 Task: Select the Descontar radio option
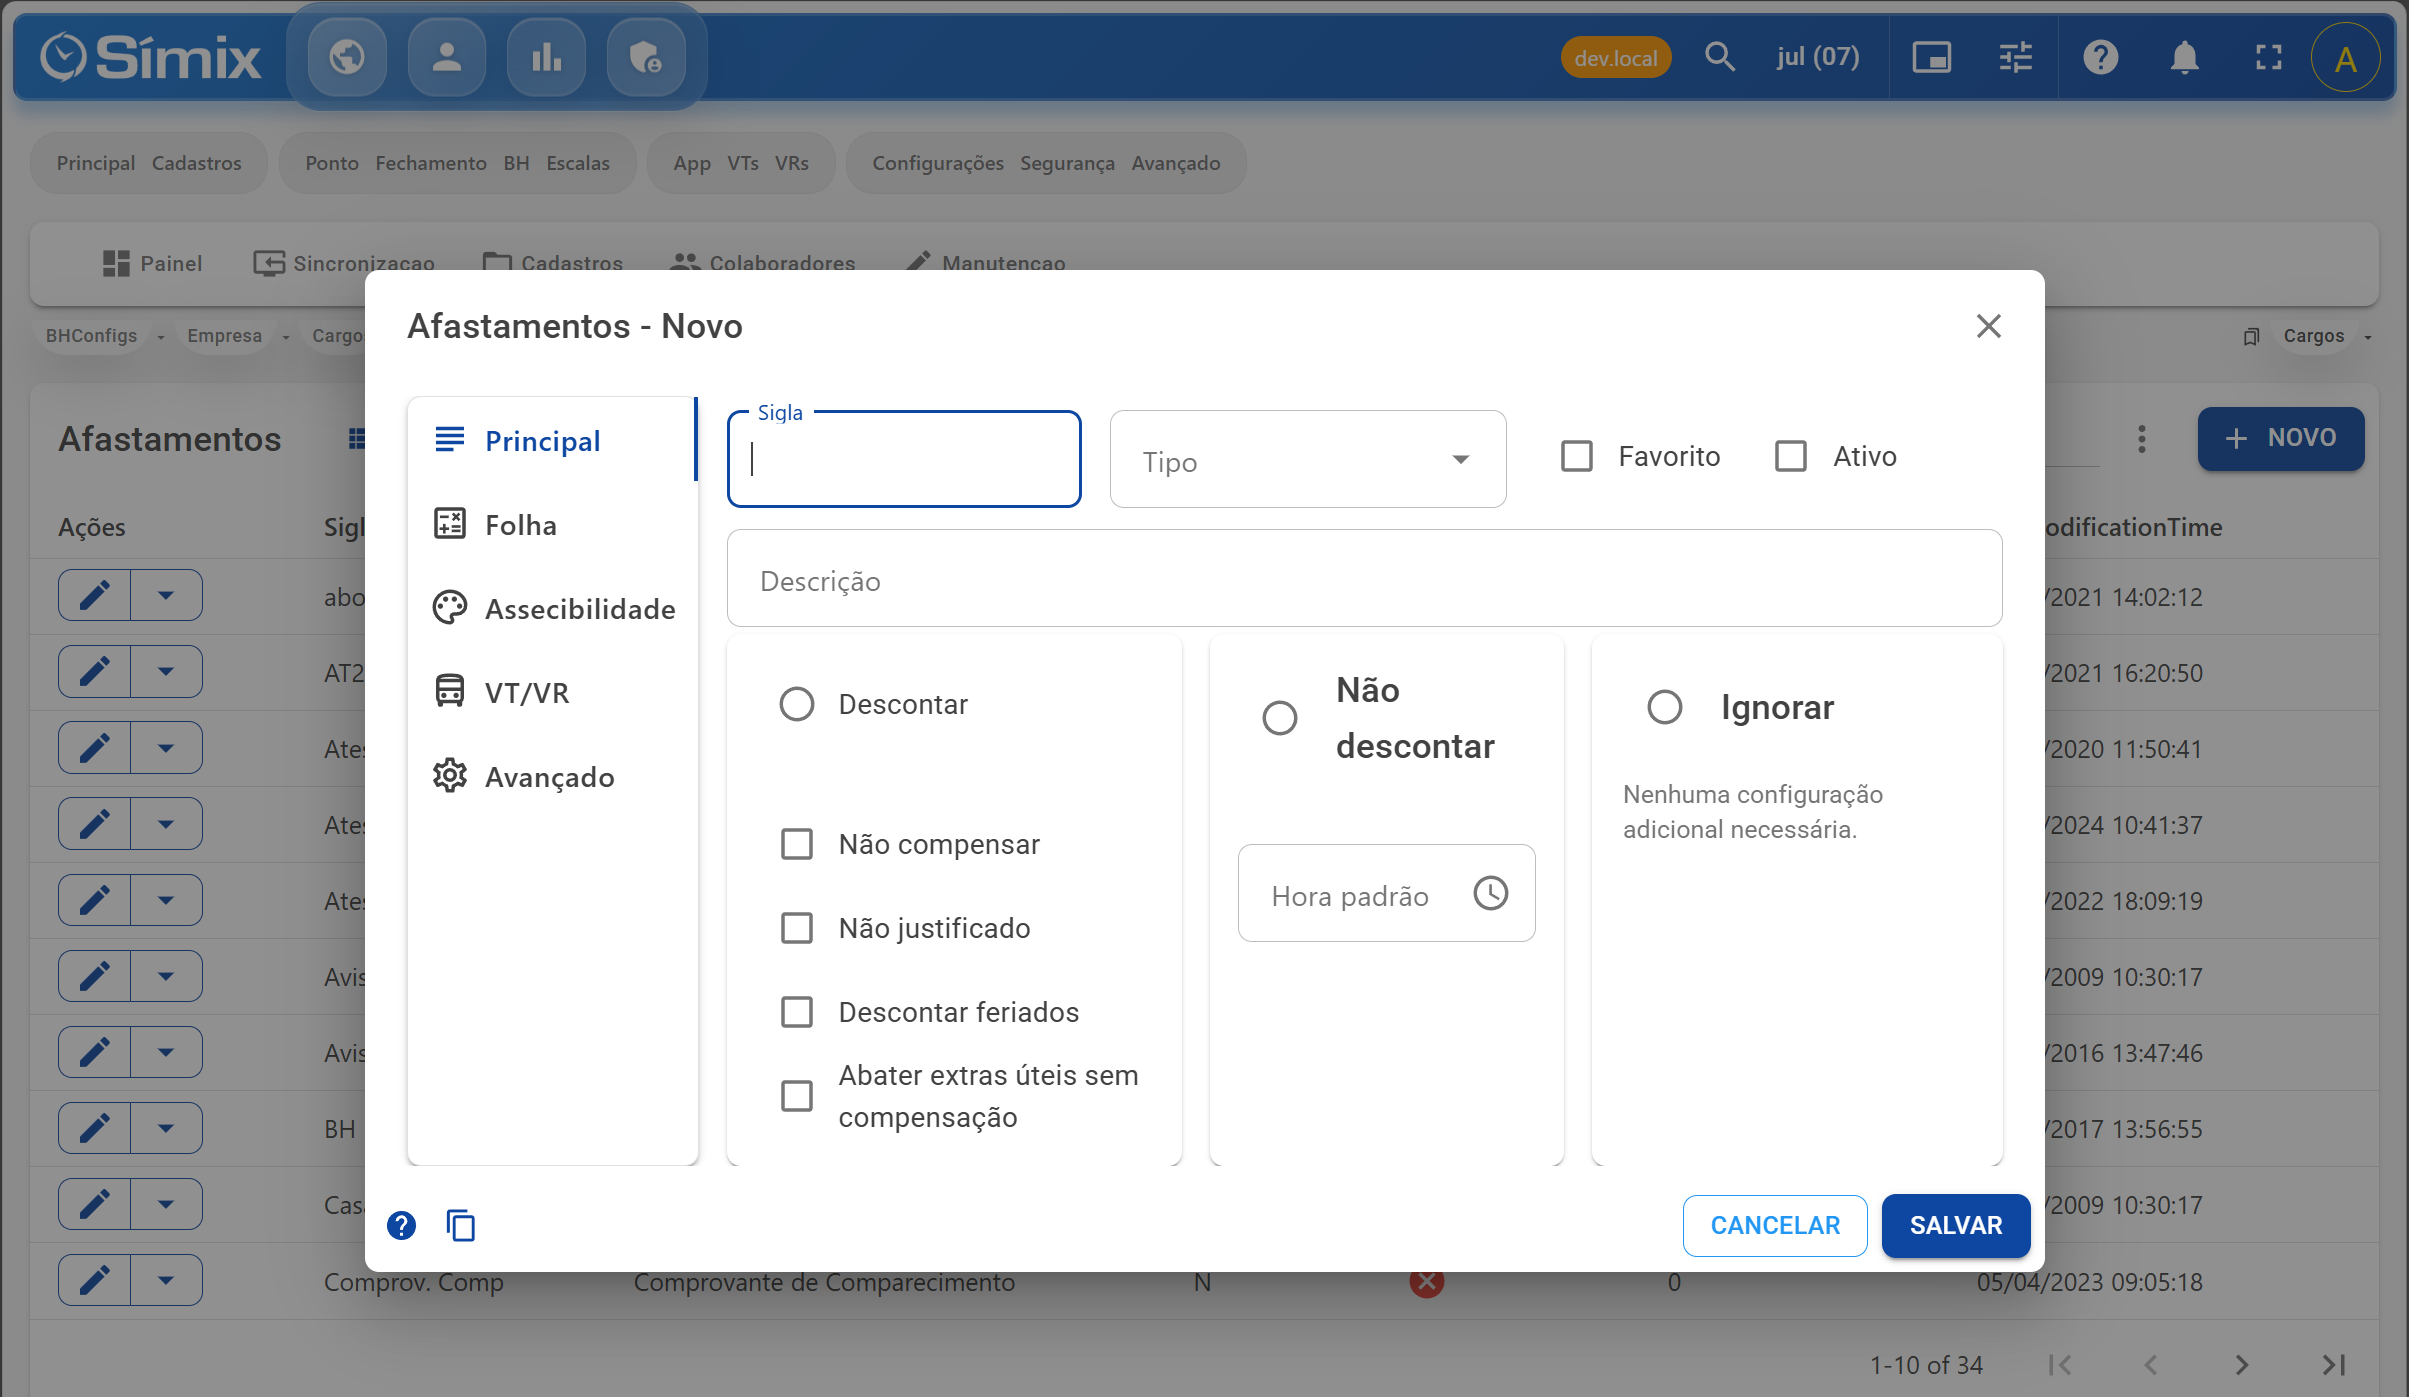coord(796,704)
